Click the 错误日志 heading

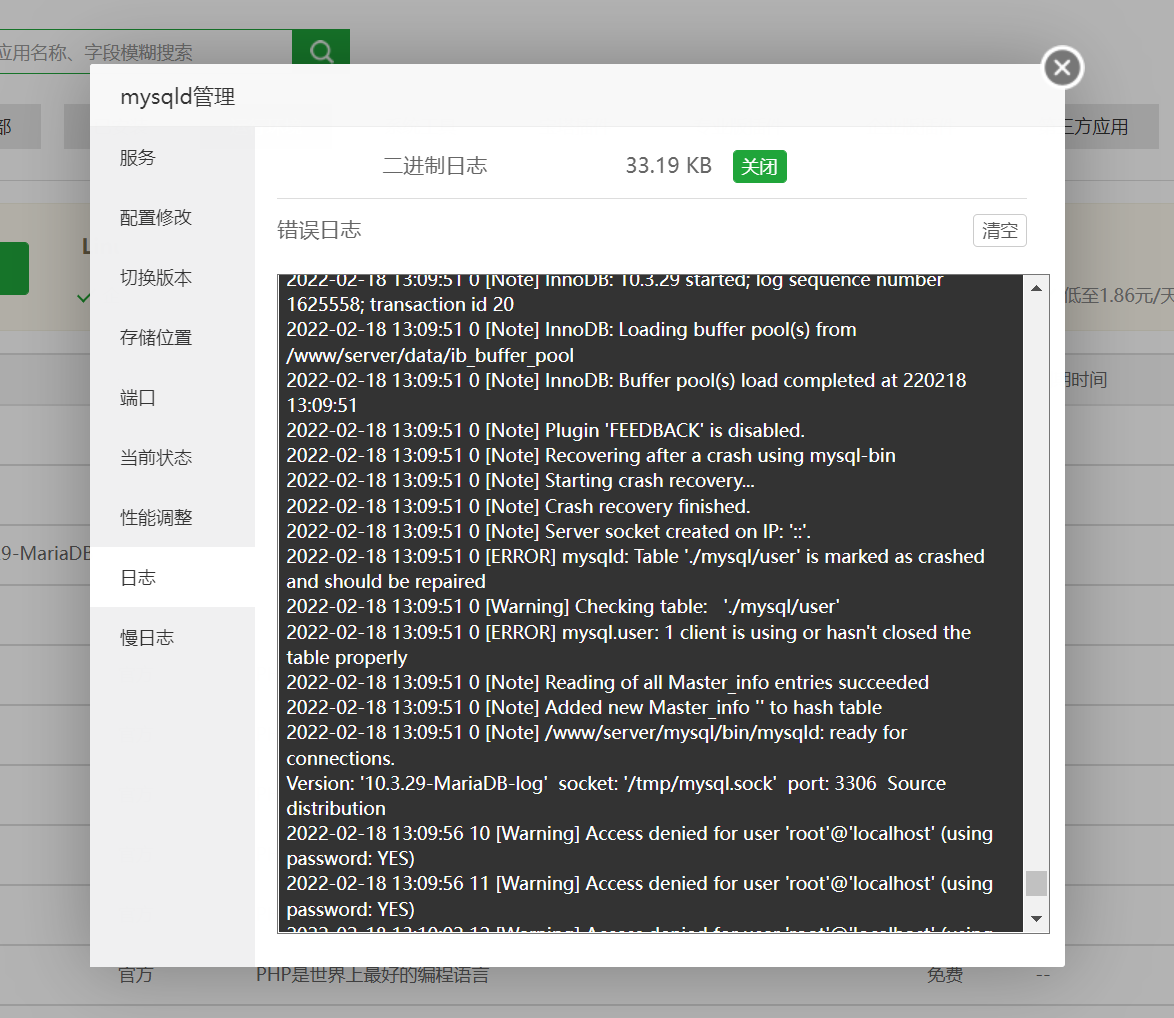[319, 230]
